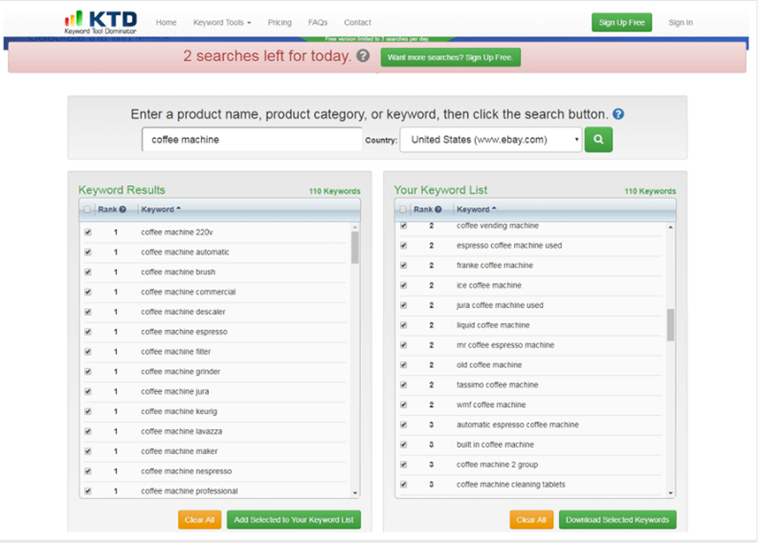Click the coffee machine search input field
The width and height of the screenshot is (760, 543).
(252, 140)
